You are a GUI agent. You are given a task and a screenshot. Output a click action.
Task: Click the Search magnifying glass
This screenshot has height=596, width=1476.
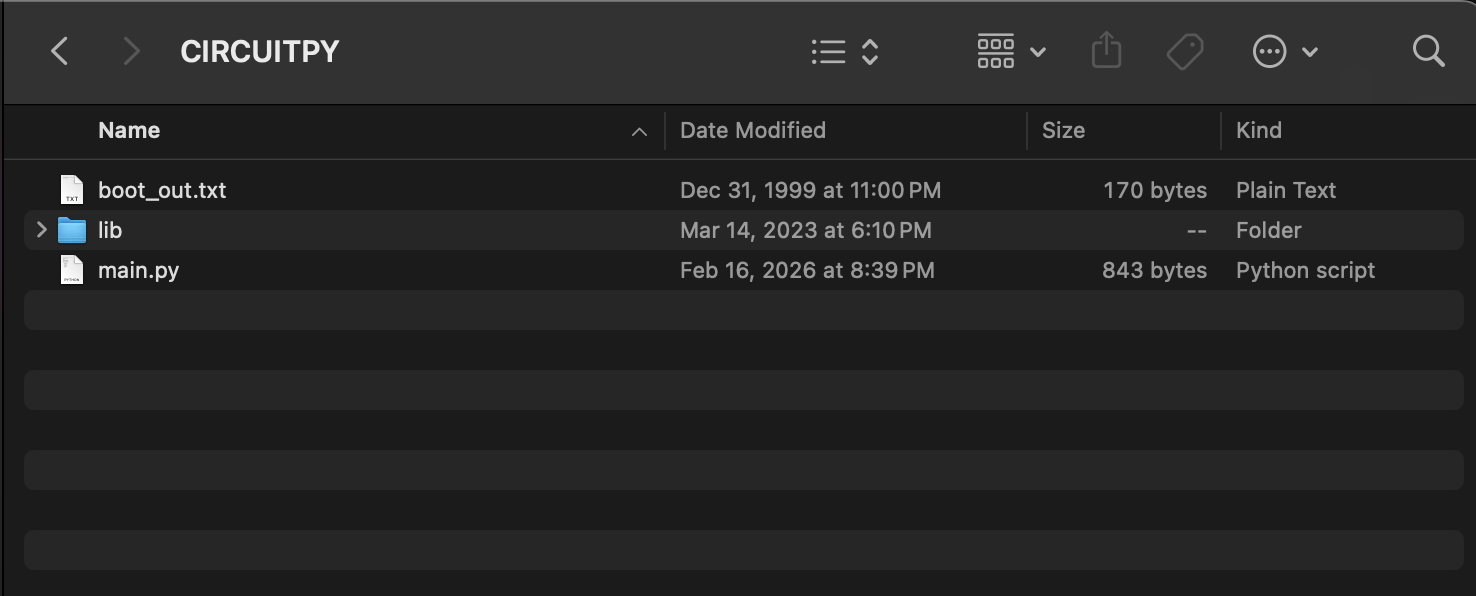pos(1428,51)
